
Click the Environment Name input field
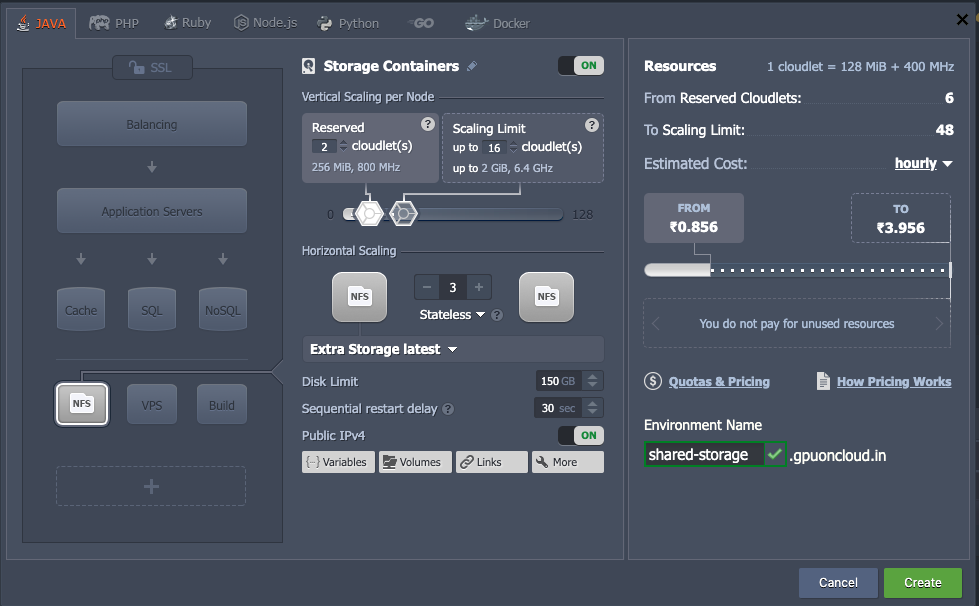[x=704, y=455]
